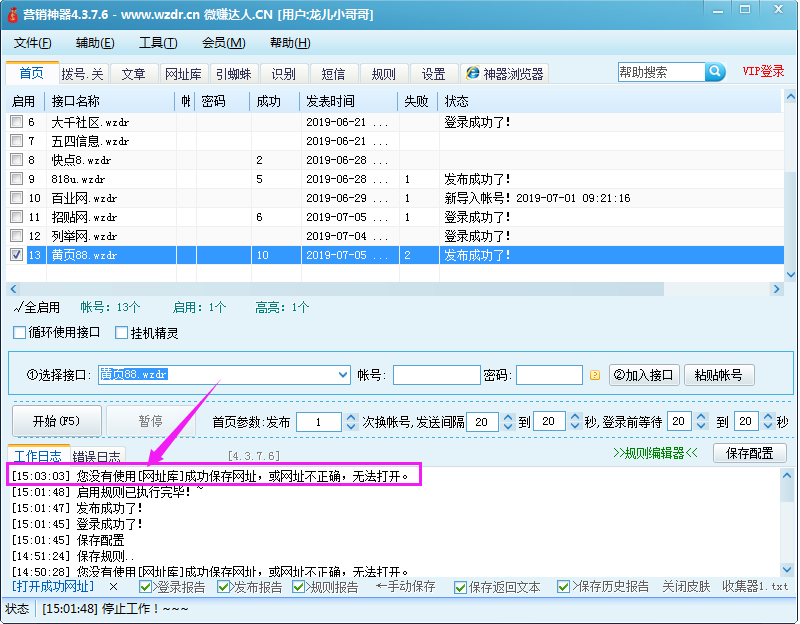This screenshot has height=624, width=800.
Task: Click the 开始(F5) button
Action: [55, 421]
